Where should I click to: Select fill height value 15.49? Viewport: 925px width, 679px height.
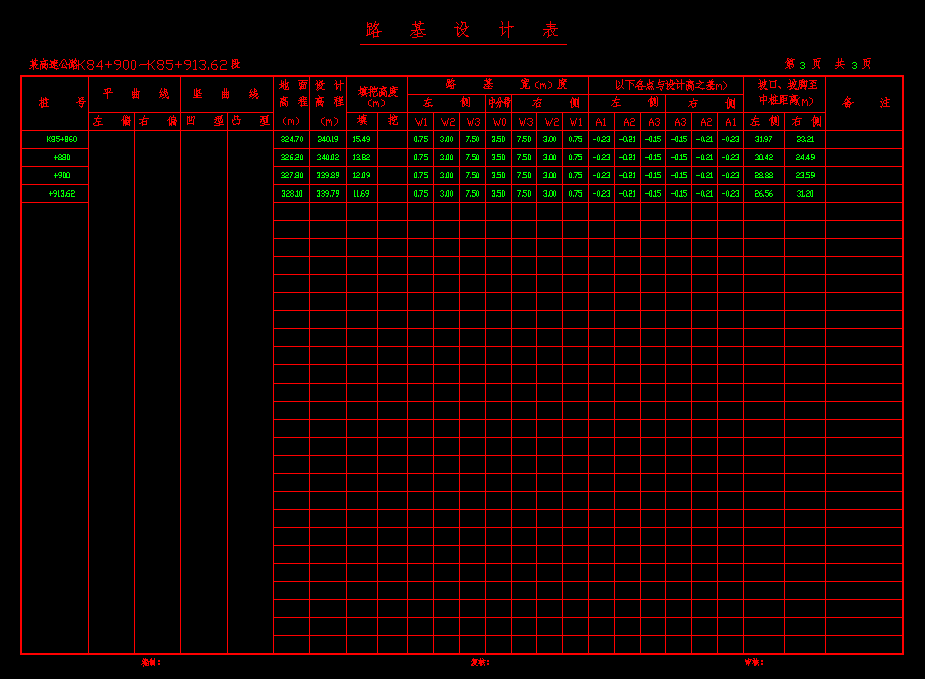point(361,139)
